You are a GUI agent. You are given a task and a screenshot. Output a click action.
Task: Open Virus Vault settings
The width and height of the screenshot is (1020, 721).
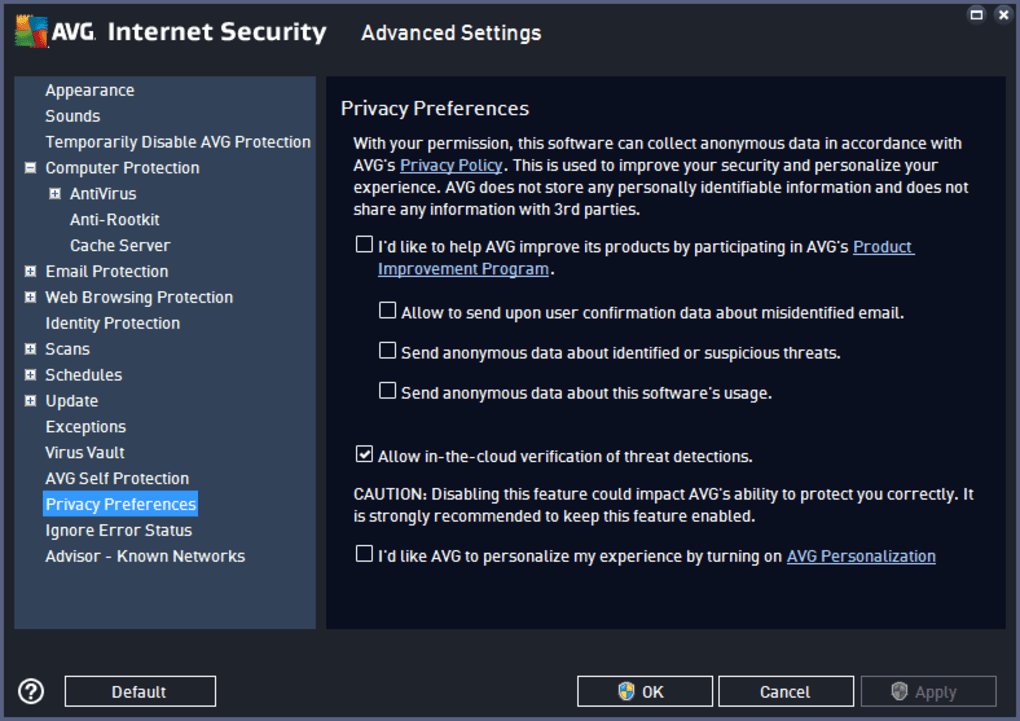click(85, 452)
